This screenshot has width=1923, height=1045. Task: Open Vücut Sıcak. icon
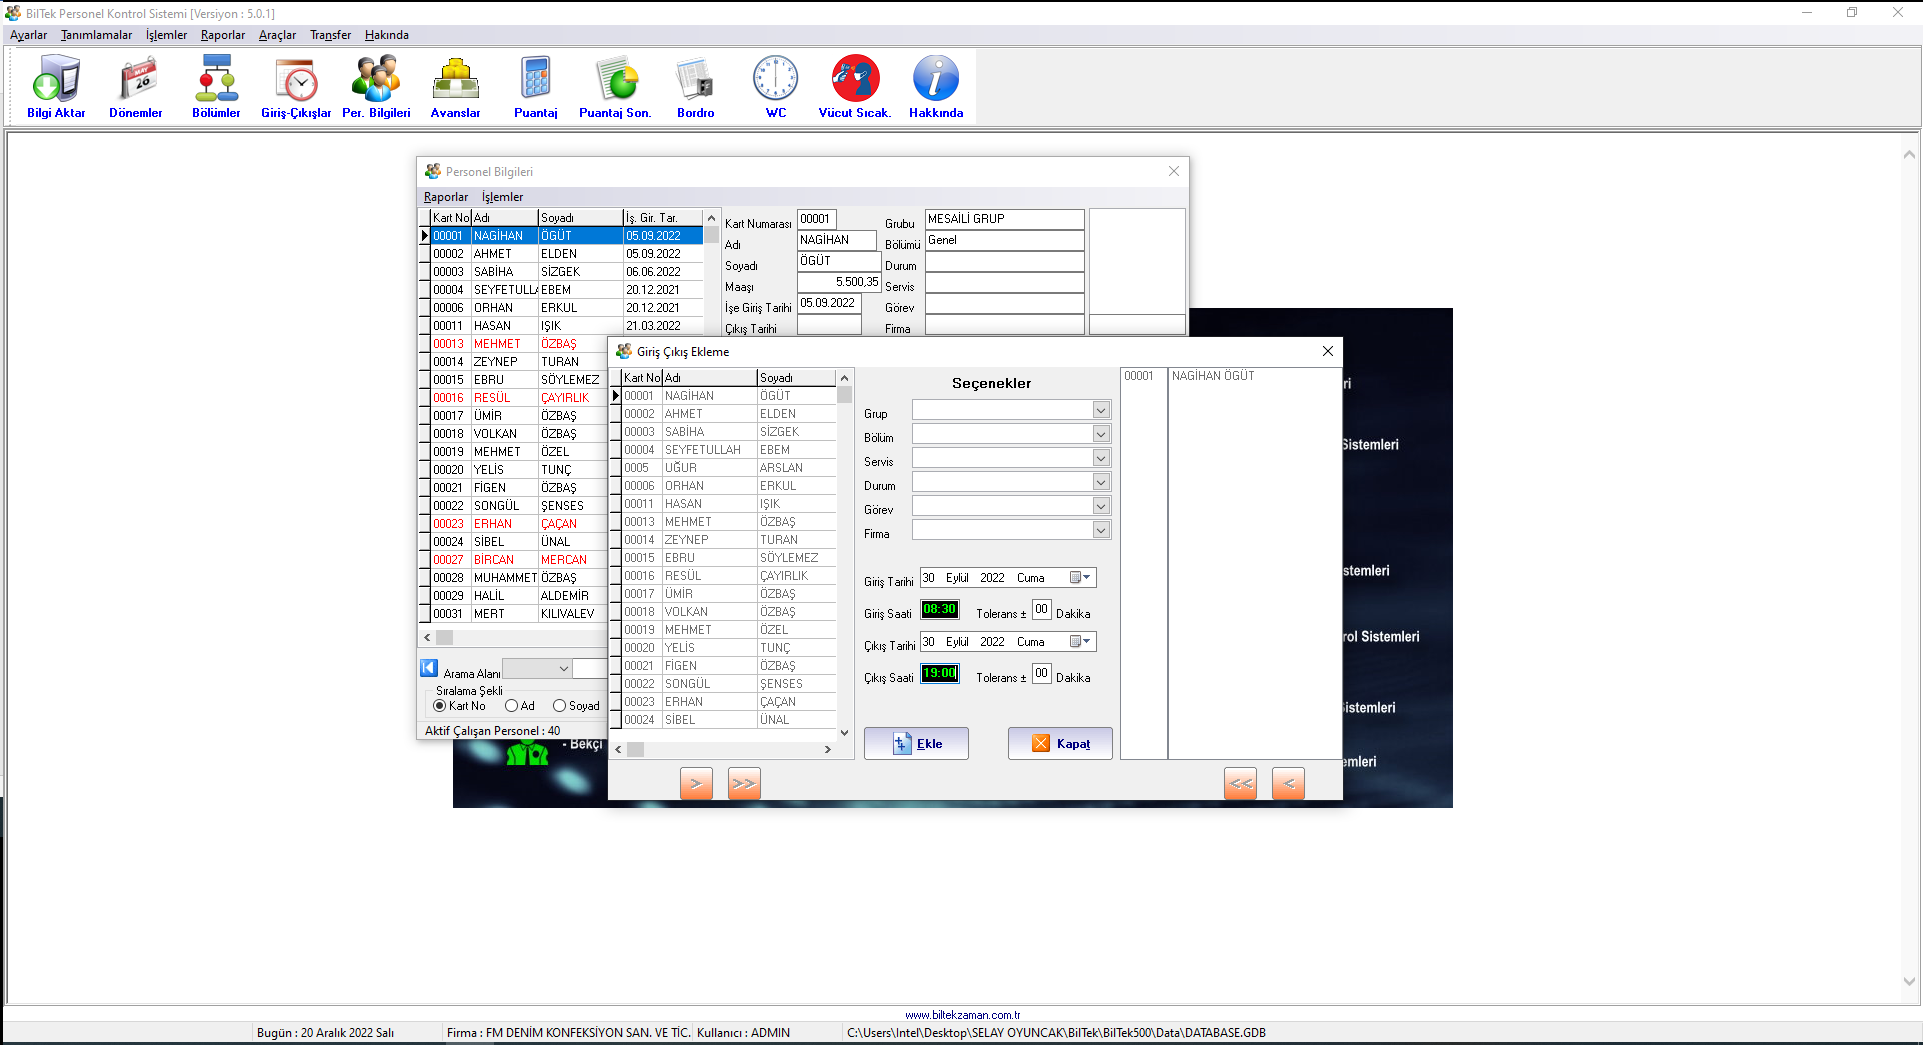pos(855,87)
